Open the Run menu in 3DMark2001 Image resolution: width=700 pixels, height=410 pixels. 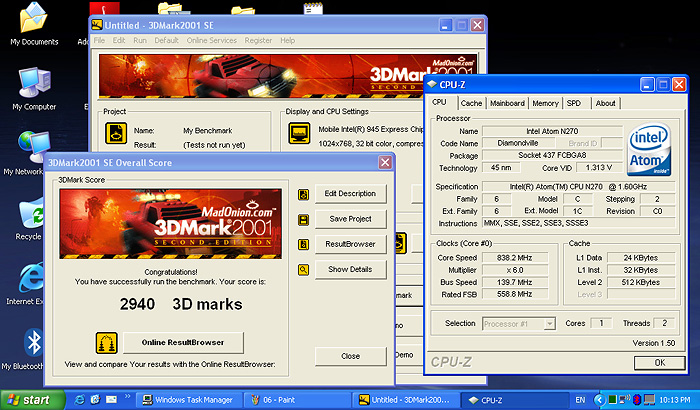140,40
